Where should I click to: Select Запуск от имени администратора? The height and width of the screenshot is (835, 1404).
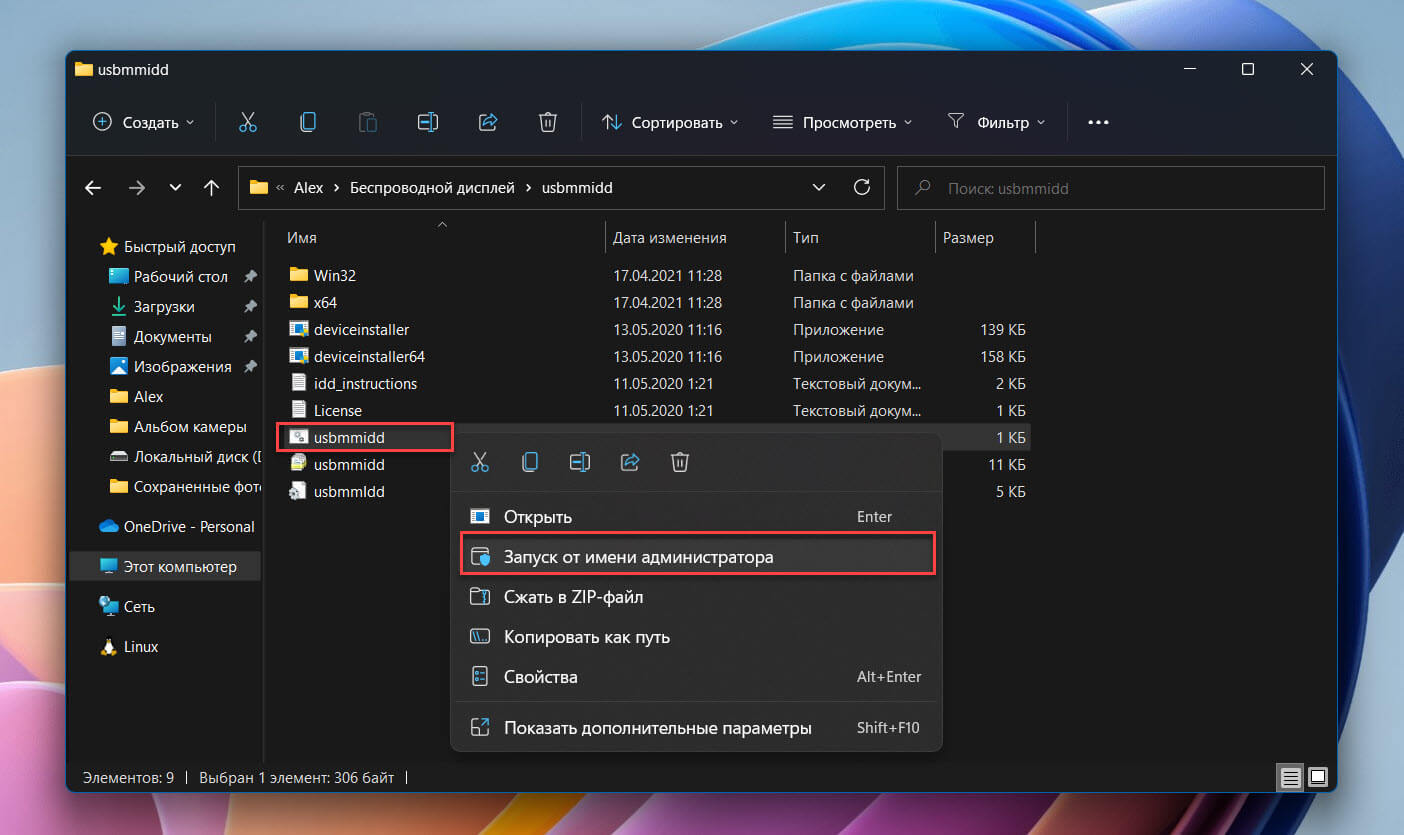[696, 557]
